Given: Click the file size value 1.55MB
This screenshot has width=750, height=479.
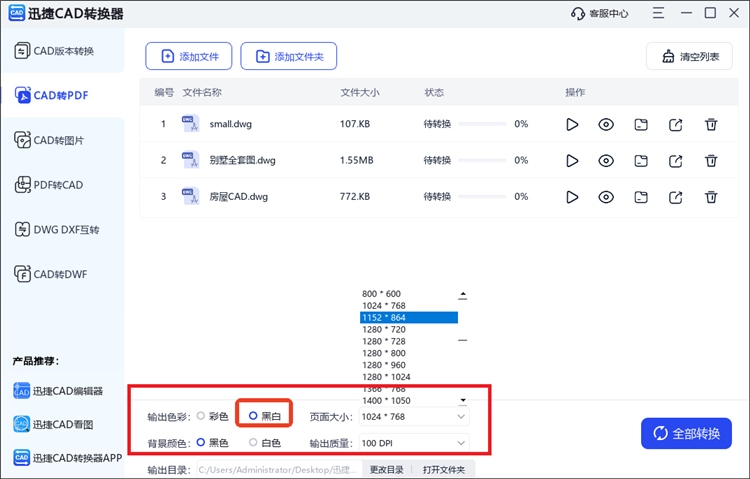Looking at the screenshot, I should pyautogui.click(x=356, y=160).
